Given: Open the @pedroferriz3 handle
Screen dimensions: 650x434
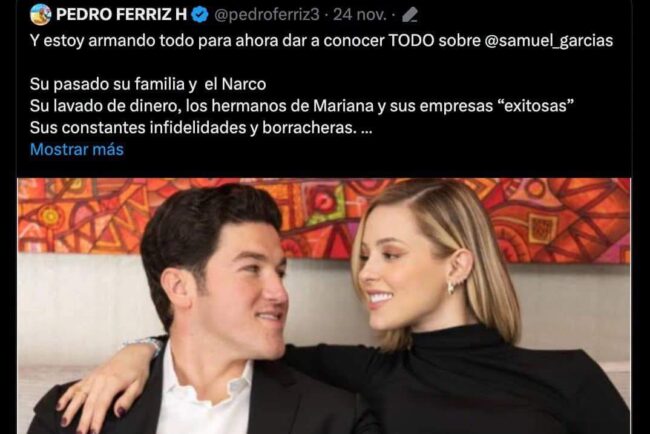Looking at the screenshot, I should tap(267, 15).
